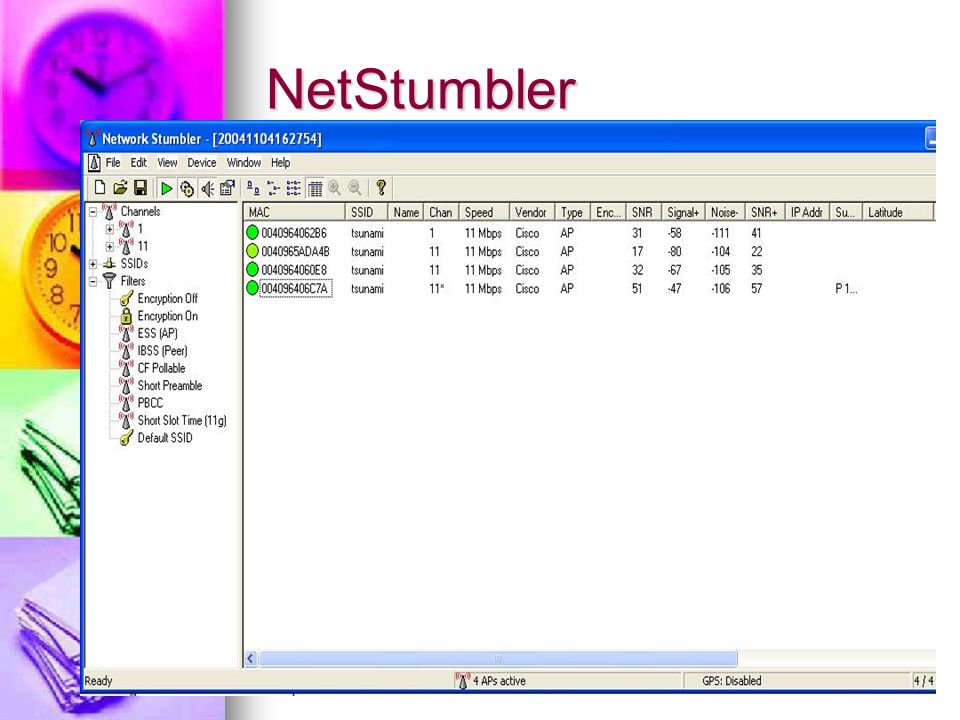Open the Options toolbar icon

(x=227, y=188)
